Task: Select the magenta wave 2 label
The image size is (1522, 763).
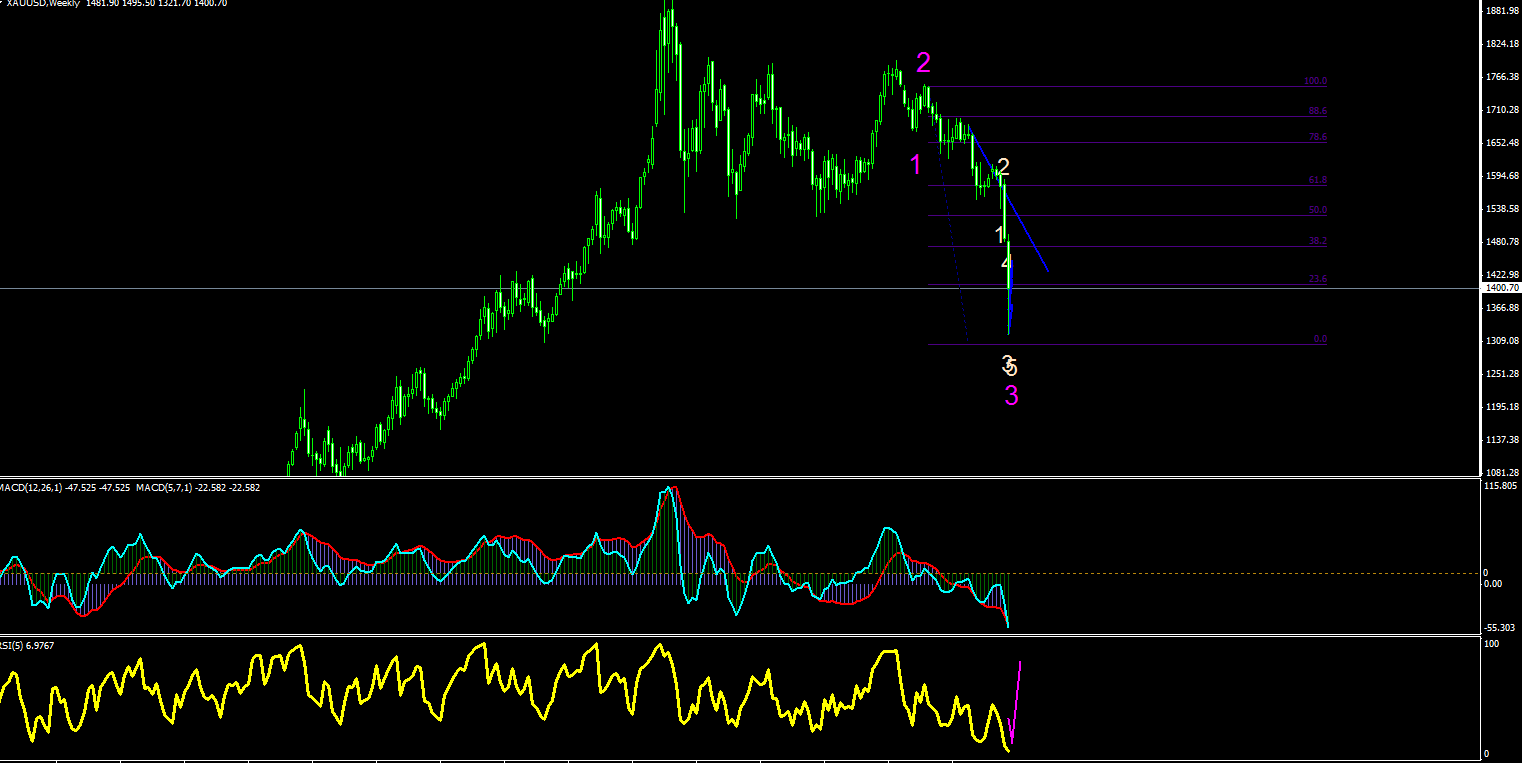Action: (923, 63)
